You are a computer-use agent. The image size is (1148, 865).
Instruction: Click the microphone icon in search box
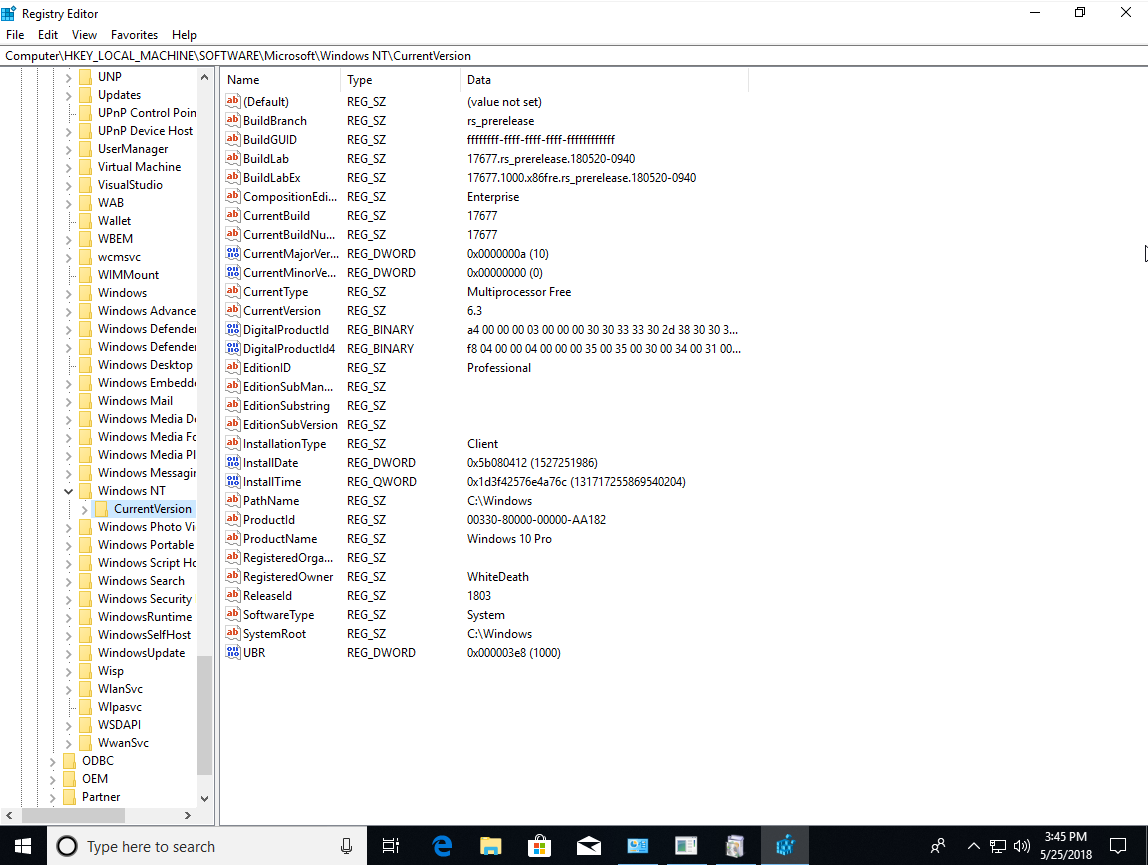tap(346, 846)
